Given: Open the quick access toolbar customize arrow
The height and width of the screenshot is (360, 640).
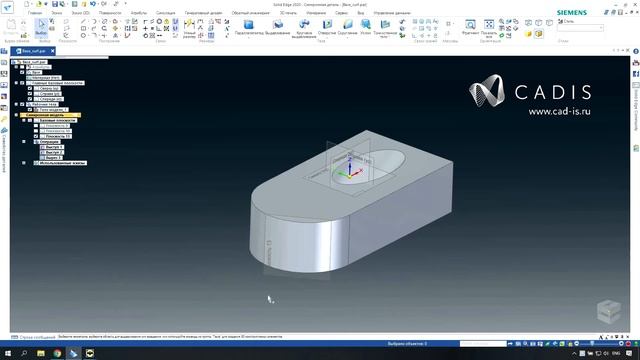Looking at the screenshot, I should (x=126, y=4).
